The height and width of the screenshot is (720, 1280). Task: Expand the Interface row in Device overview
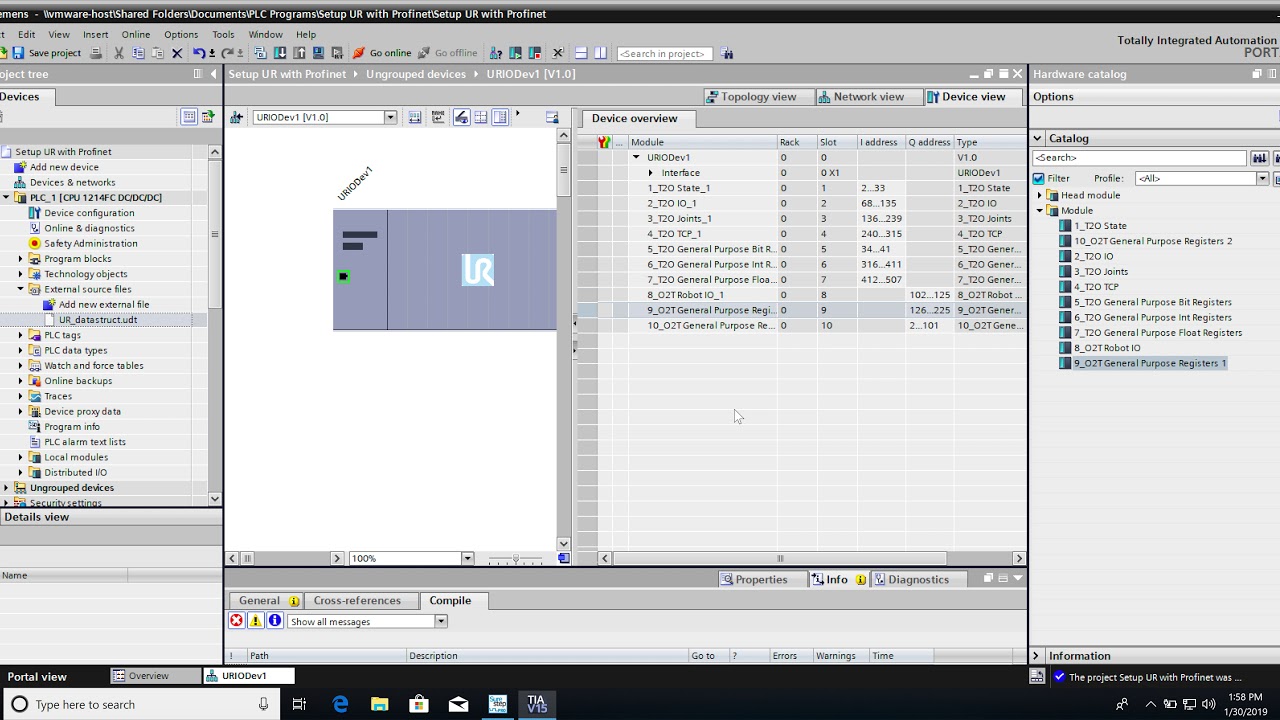(x=650, y=173)
